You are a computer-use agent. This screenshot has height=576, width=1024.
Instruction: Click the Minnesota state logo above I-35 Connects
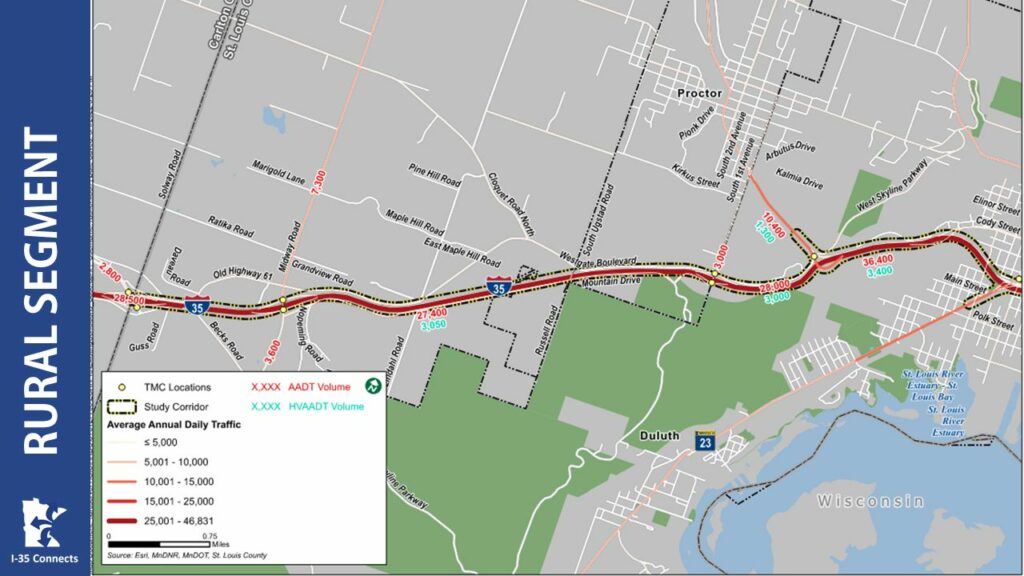click(43, 522)
